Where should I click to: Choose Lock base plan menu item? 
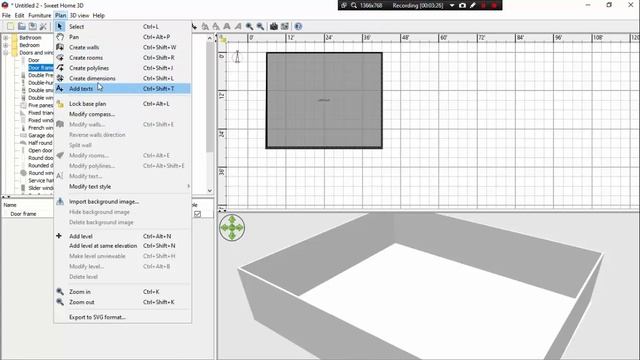tap(122, 104)
